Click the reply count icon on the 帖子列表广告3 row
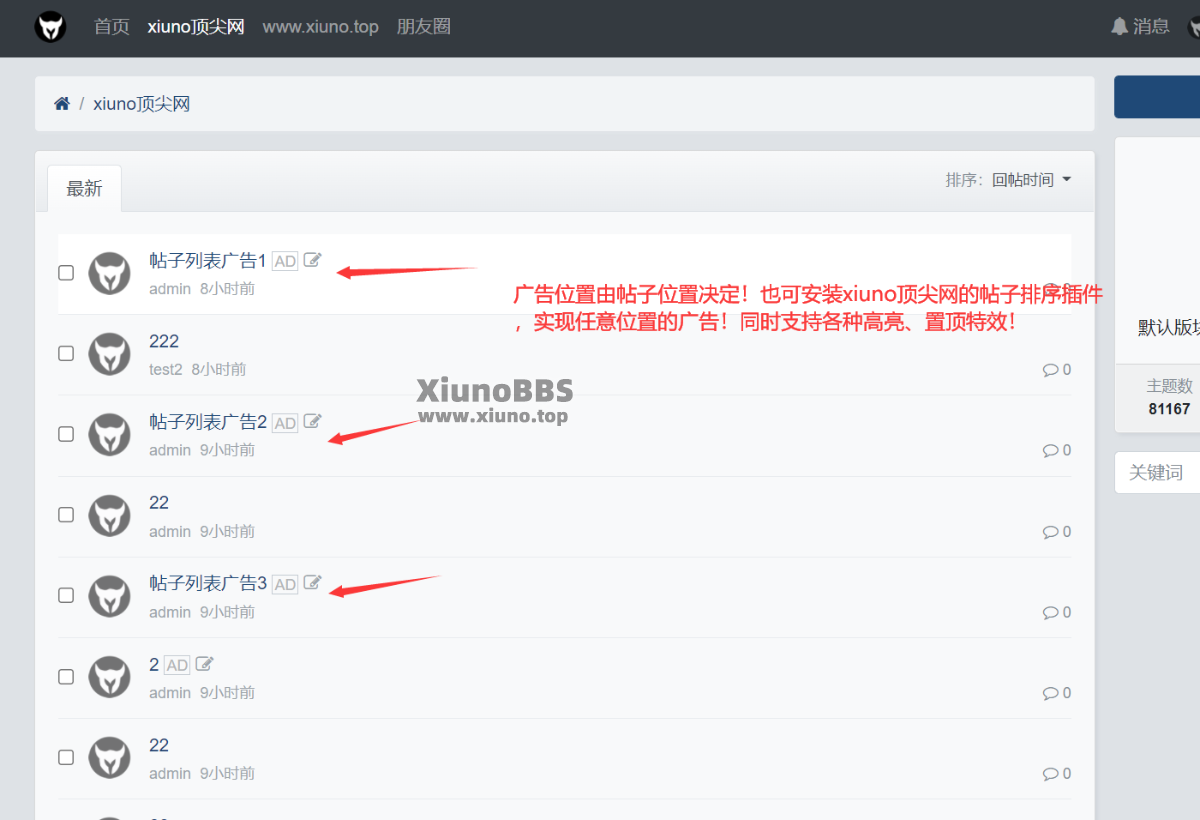The image size is (1200, 820). tap(1051, 613)
